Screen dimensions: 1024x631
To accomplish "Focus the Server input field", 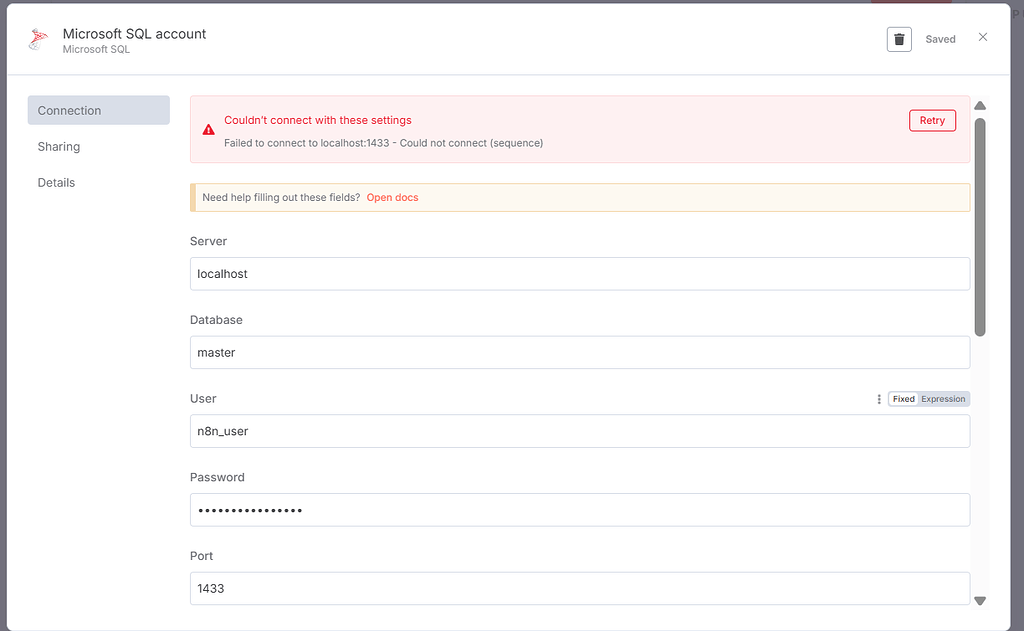I will click(579, 274).
